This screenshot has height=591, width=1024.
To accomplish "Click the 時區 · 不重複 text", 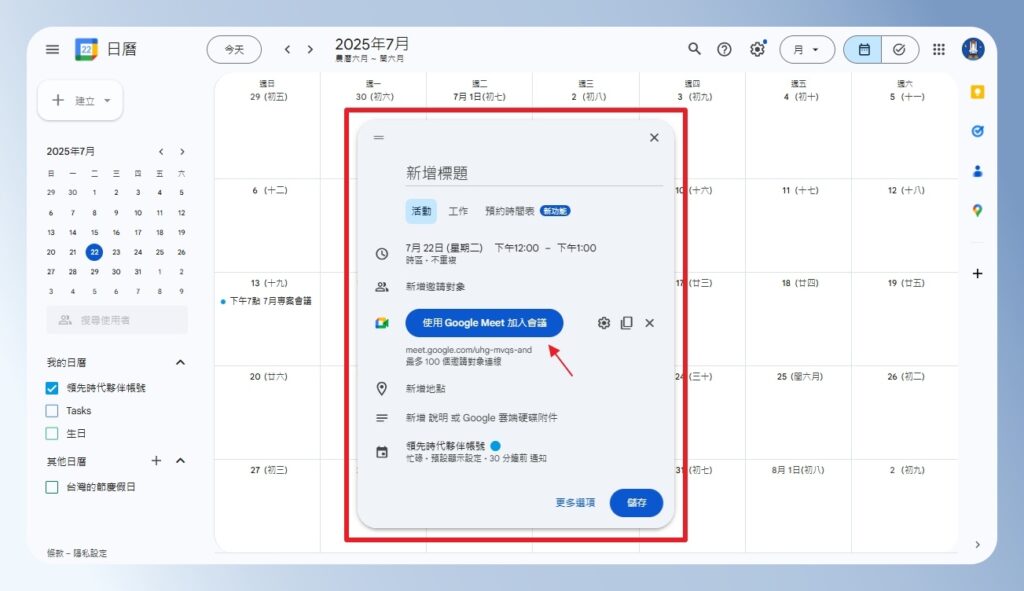I will (x=431, y=260).
